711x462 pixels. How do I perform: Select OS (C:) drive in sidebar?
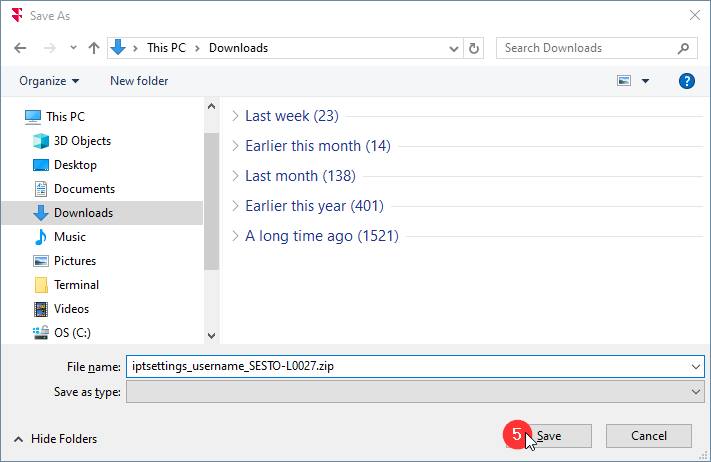click(x=73, y=333)
